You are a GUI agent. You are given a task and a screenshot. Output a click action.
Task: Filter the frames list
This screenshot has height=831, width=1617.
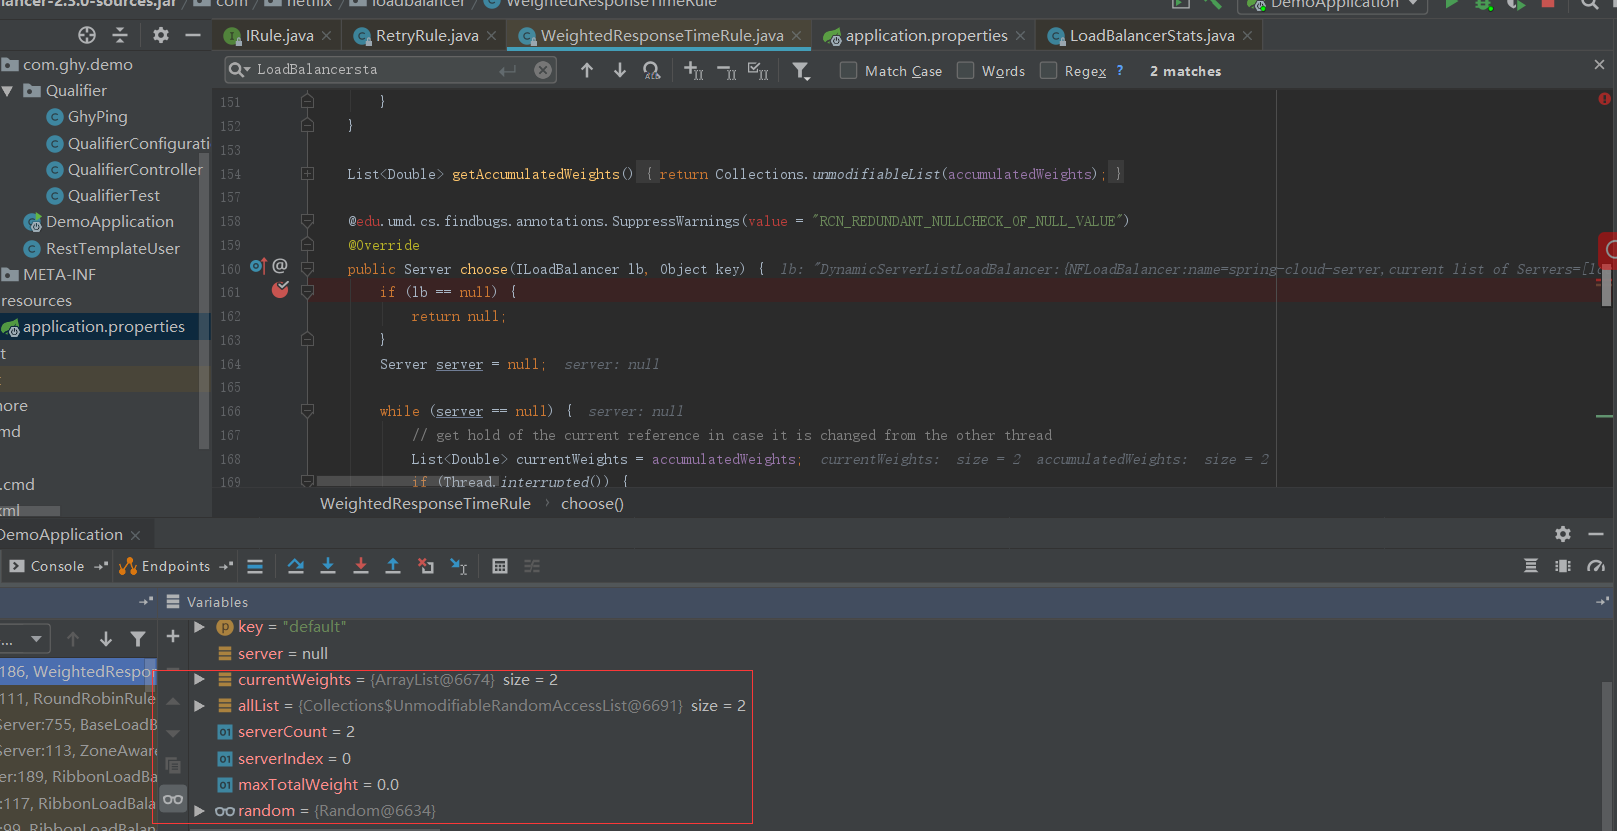[138, 639]
